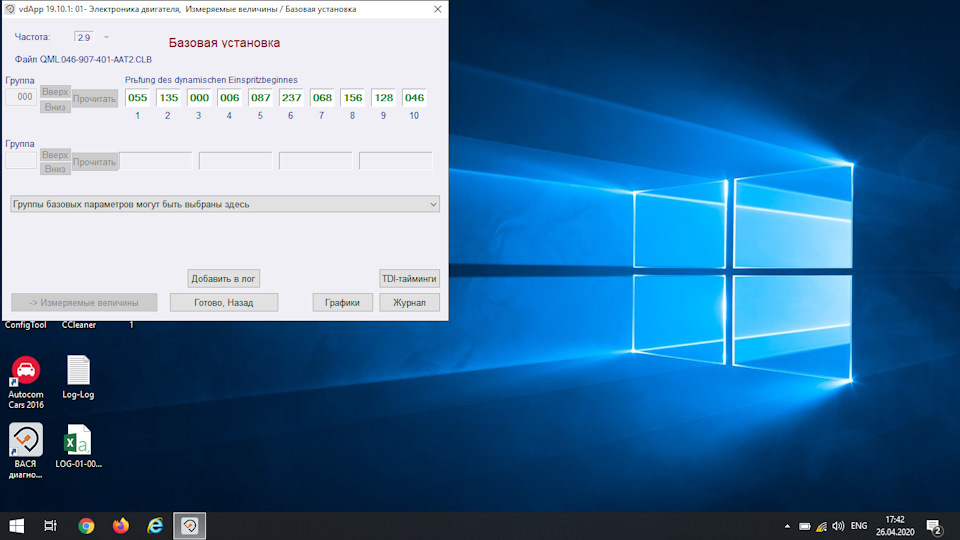The image size is (960, 540).
Task: Open Журнал
Action: coord(409,302)
